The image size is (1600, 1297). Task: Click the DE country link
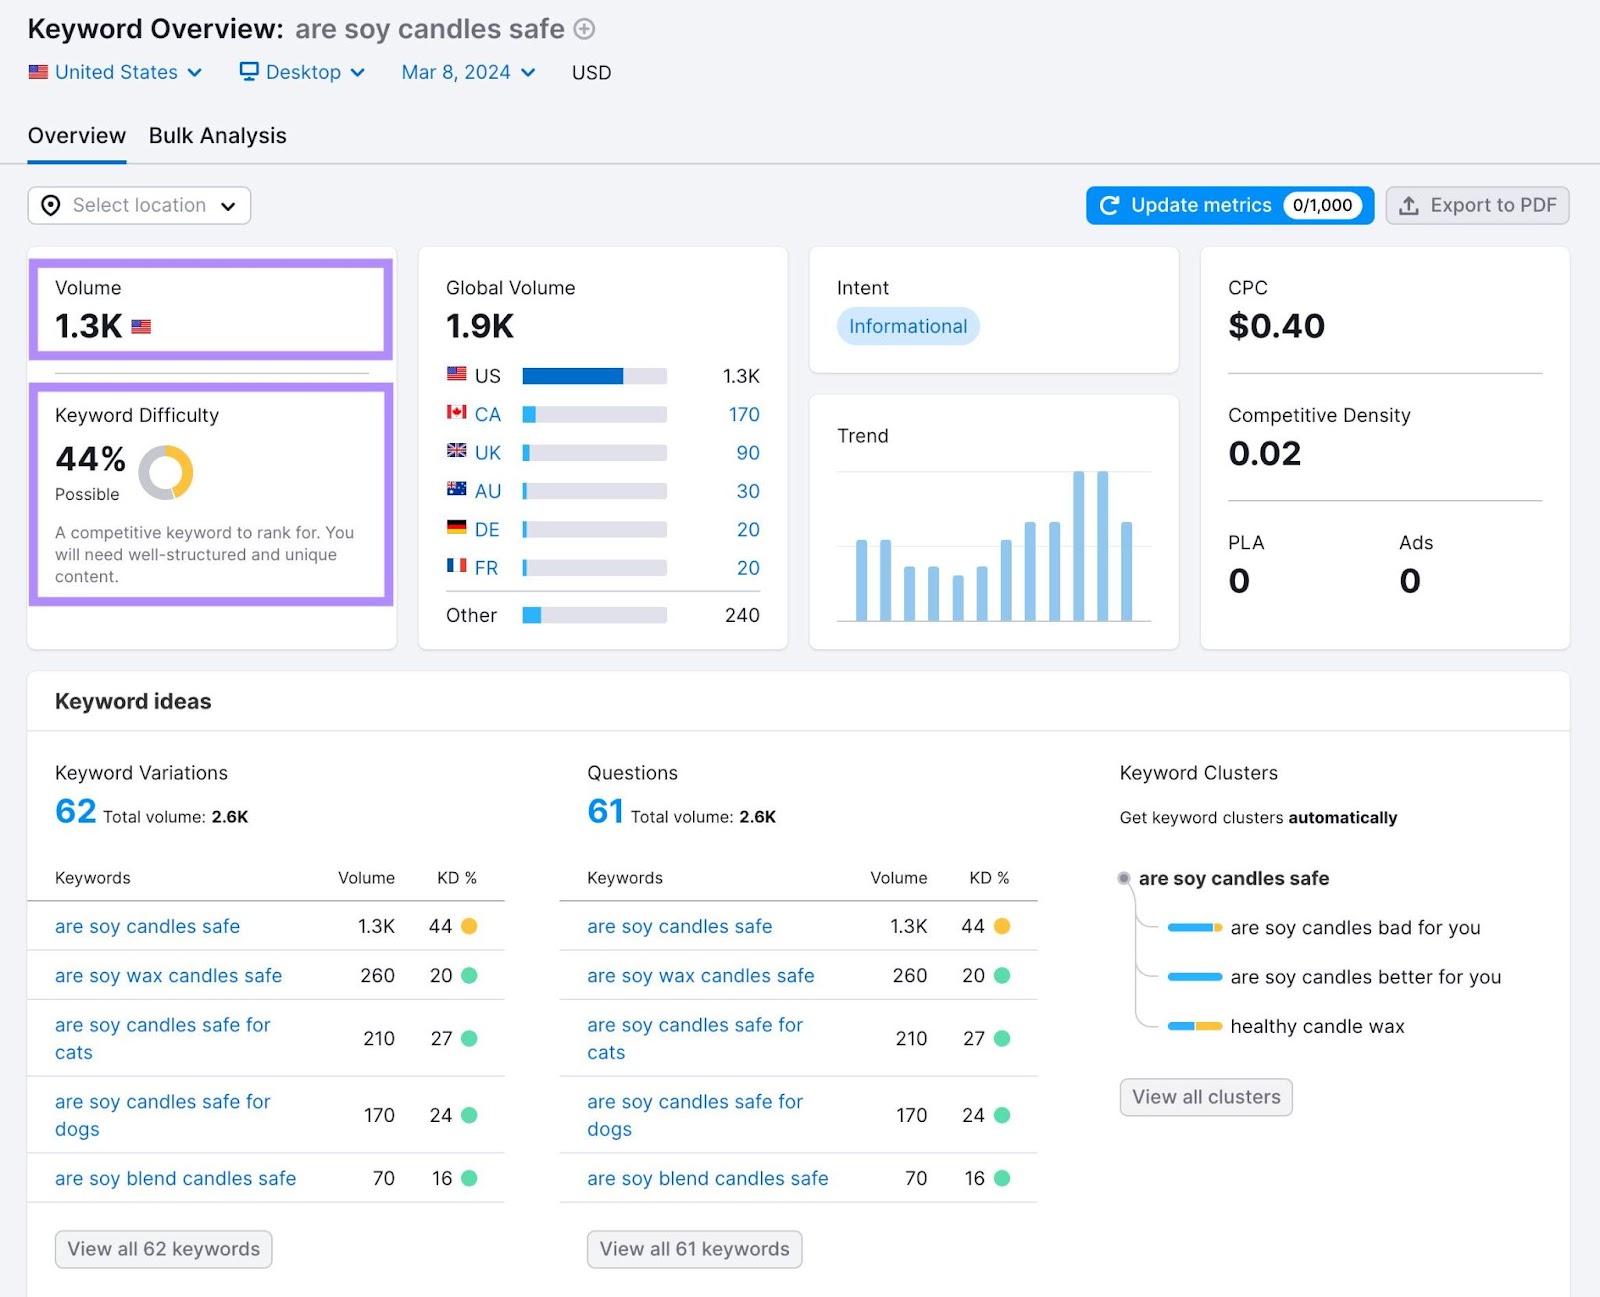487,529
